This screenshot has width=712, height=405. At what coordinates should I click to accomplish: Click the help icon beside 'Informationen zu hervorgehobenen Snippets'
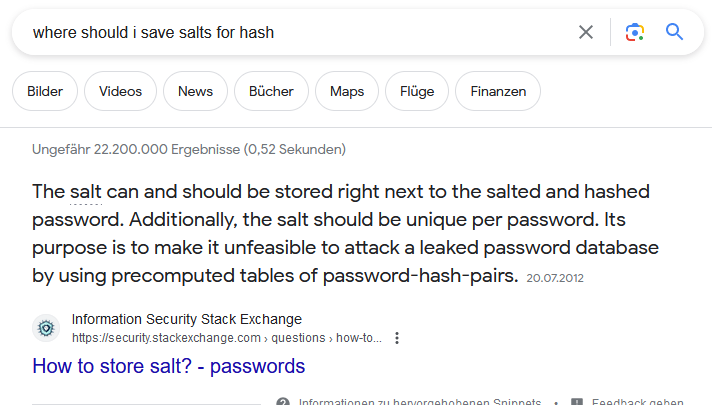point(283,401)
